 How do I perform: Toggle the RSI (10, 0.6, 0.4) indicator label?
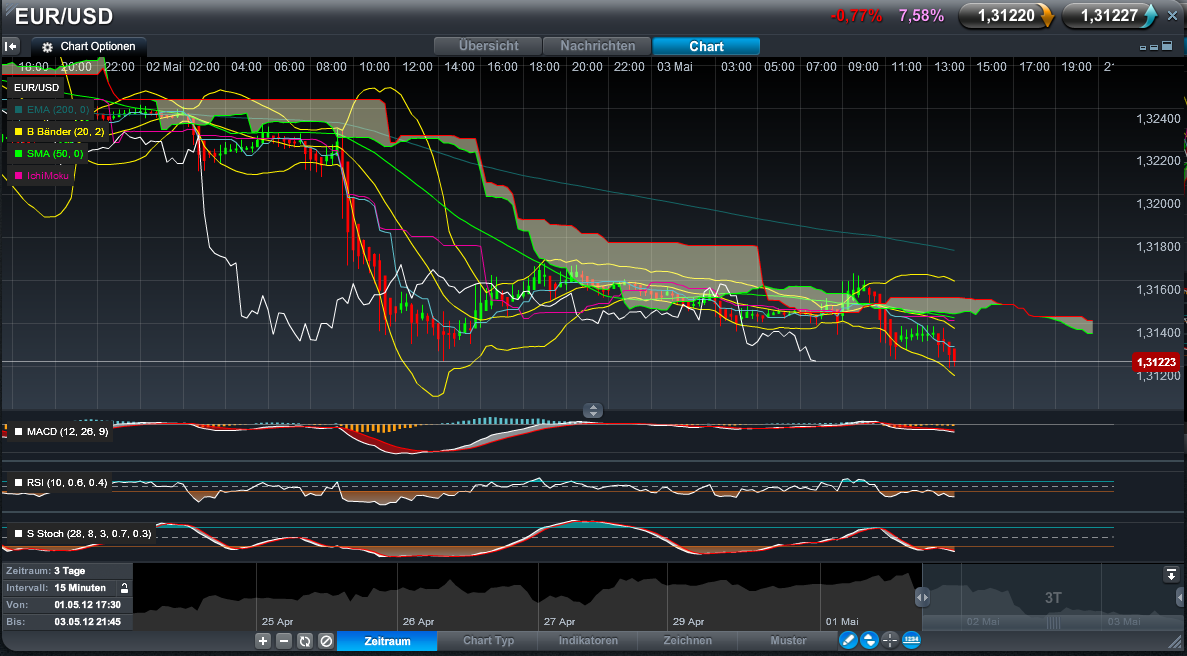(x=61, y=483)
